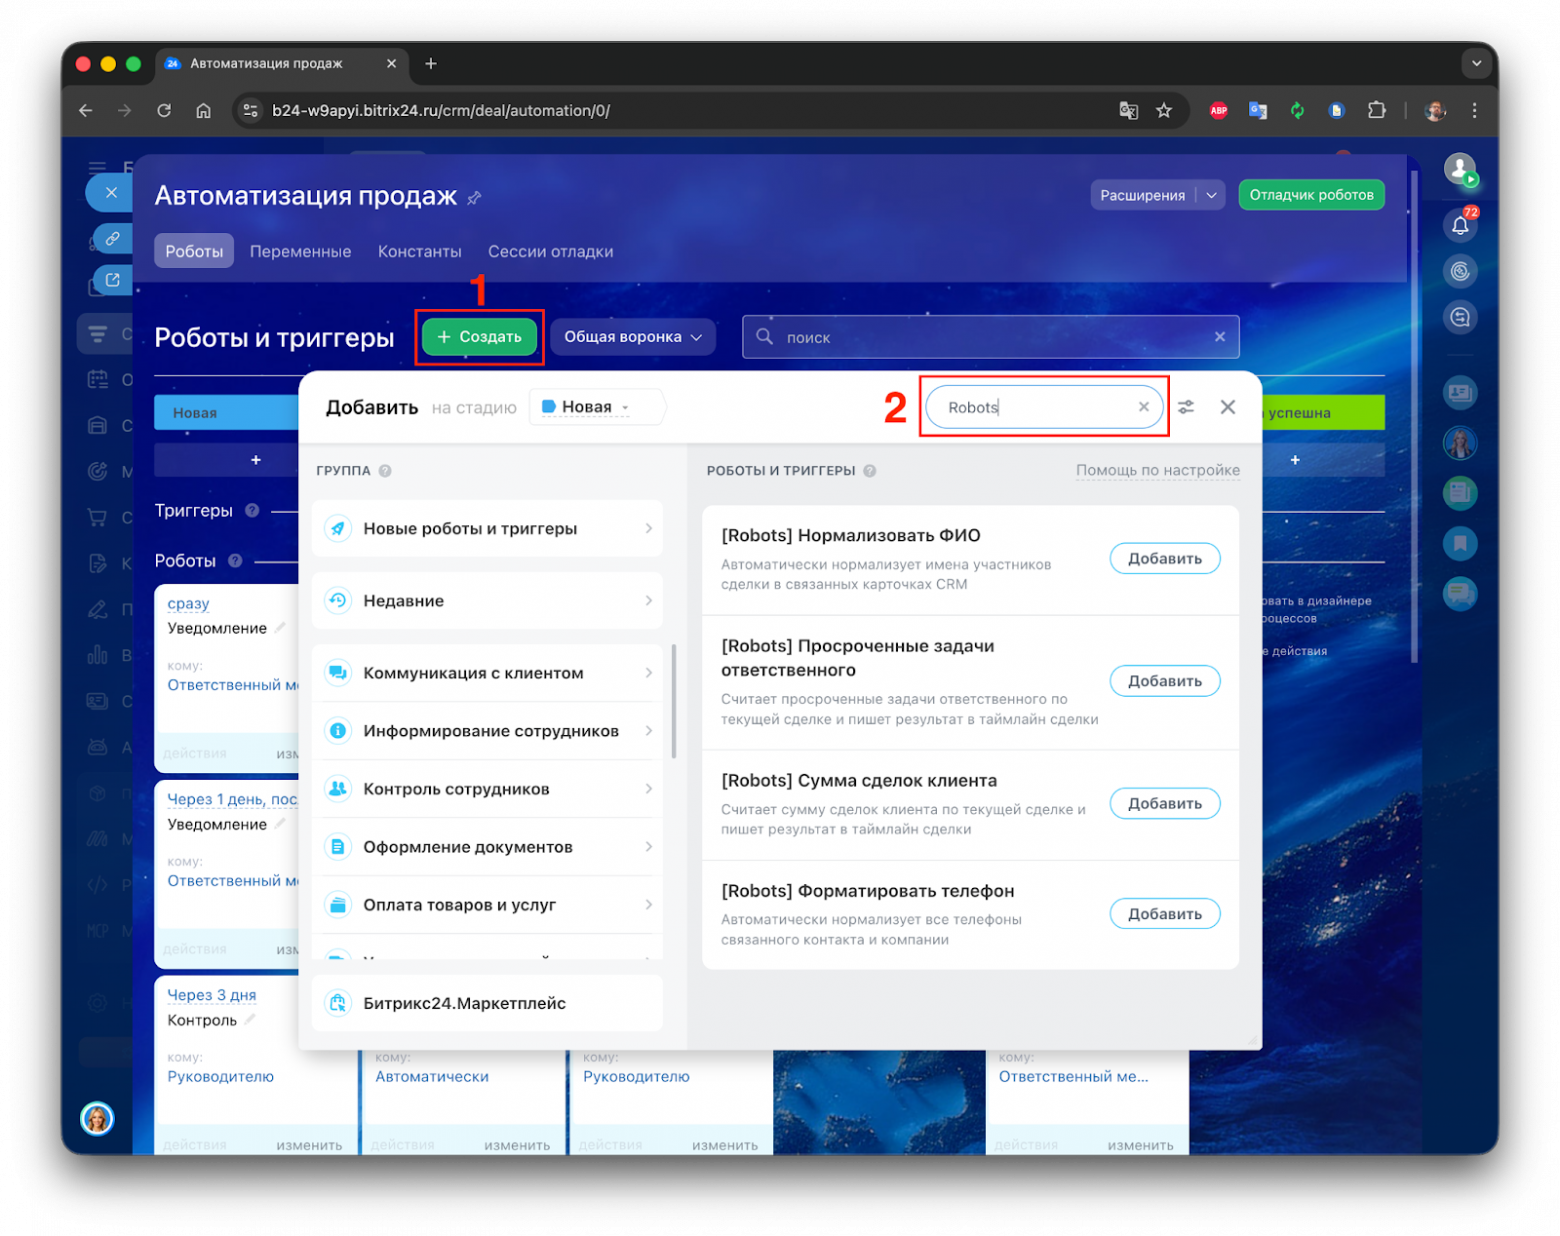Click the circular swirl icon below the bell
The height and width of the screenshot is (1236, 1560).
[x=1460, y=271]
